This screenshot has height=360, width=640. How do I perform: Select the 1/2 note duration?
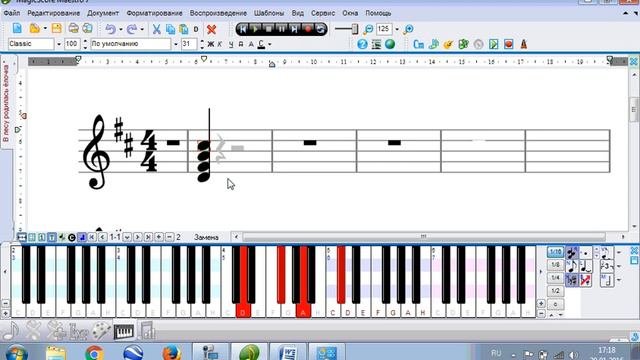[556, 291]
